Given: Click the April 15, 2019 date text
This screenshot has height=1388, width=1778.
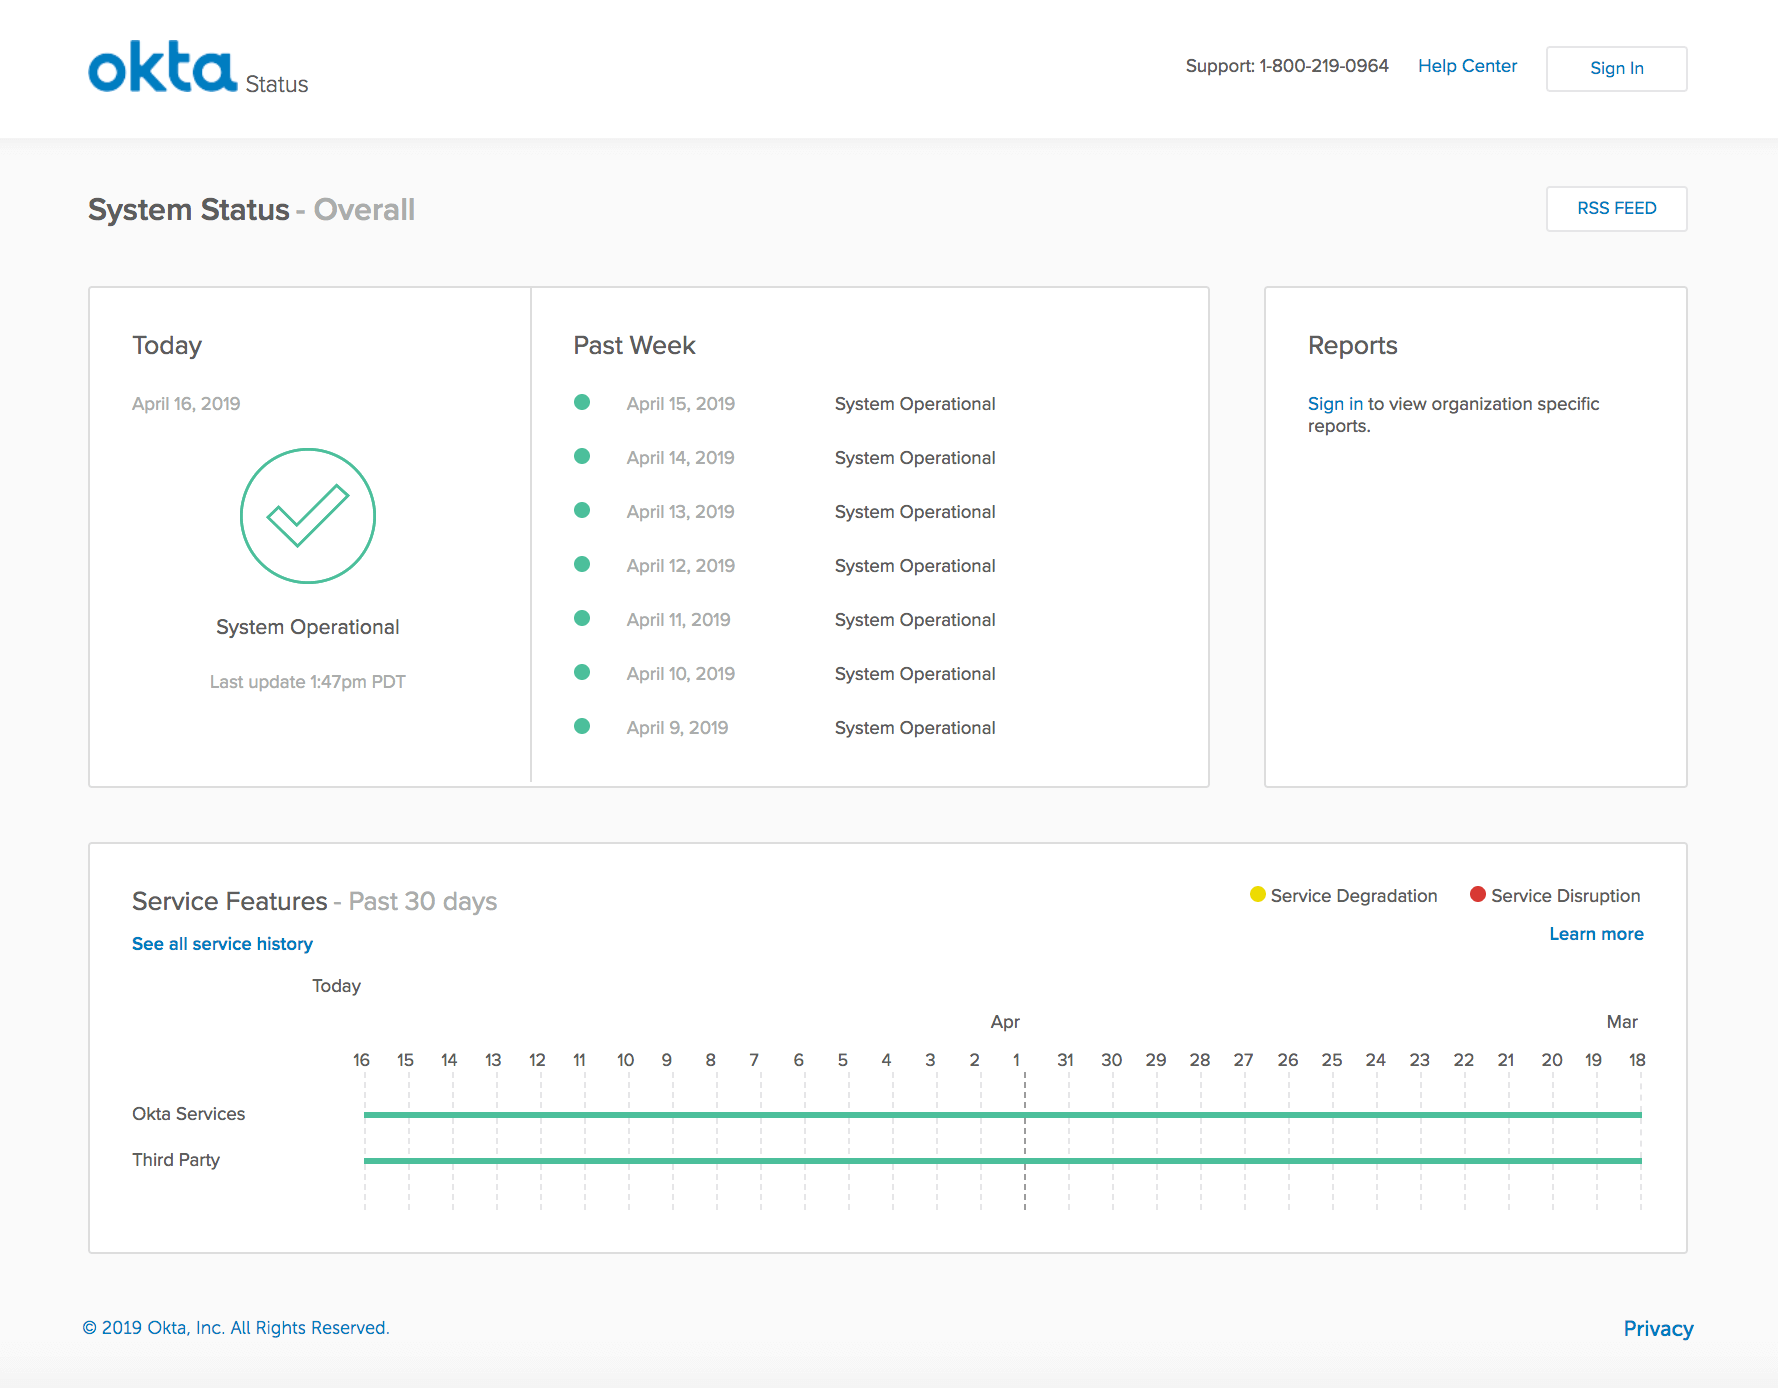Looking at the screenshot, I should [x=681, y=404].
